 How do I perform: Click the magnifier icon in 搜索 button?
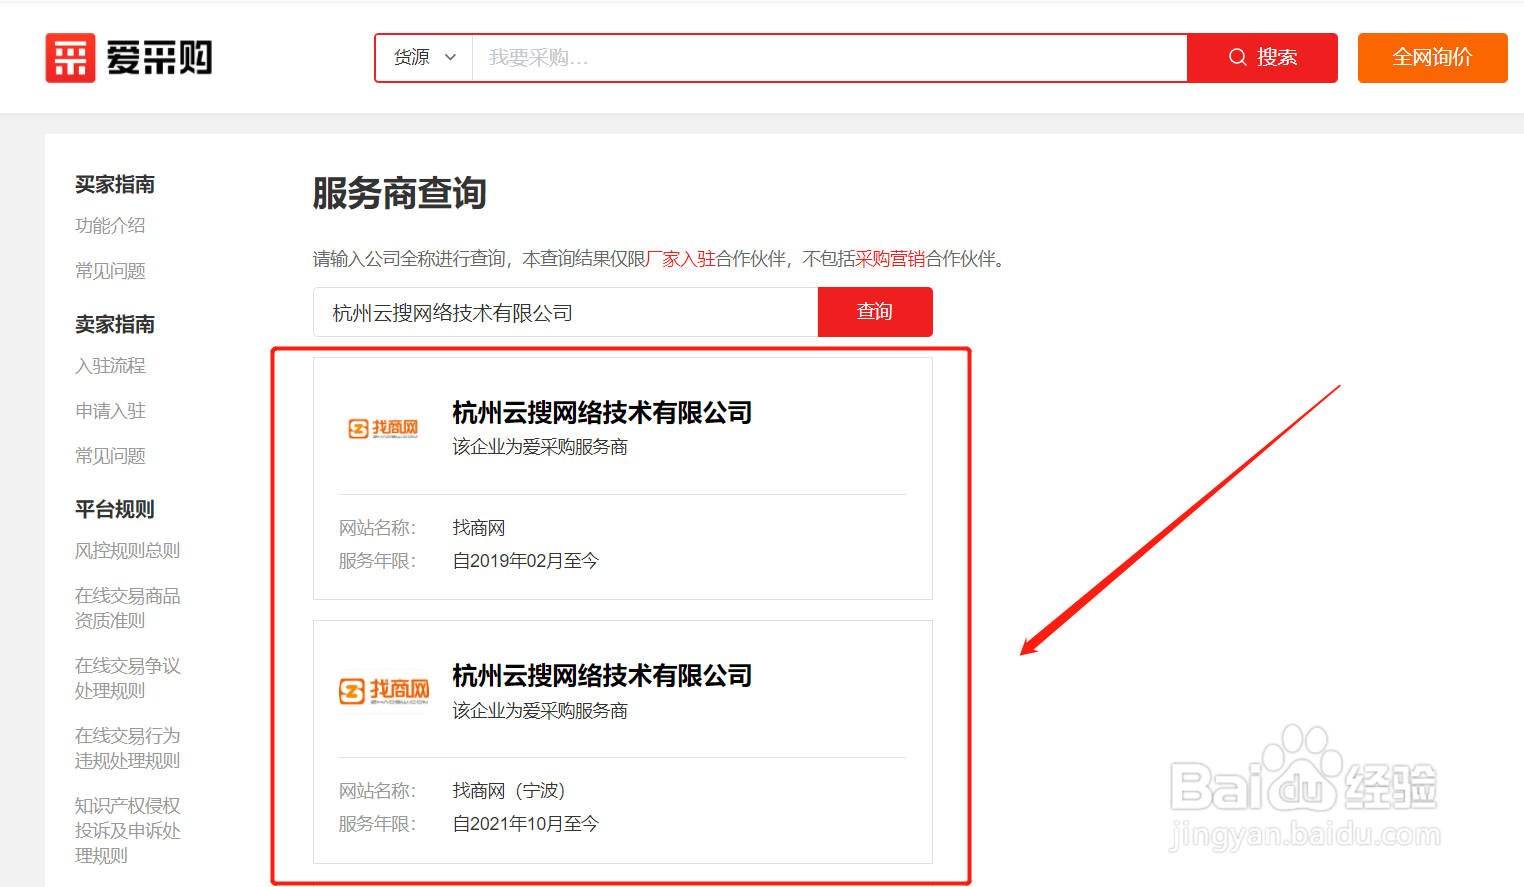coord(1238,58)
